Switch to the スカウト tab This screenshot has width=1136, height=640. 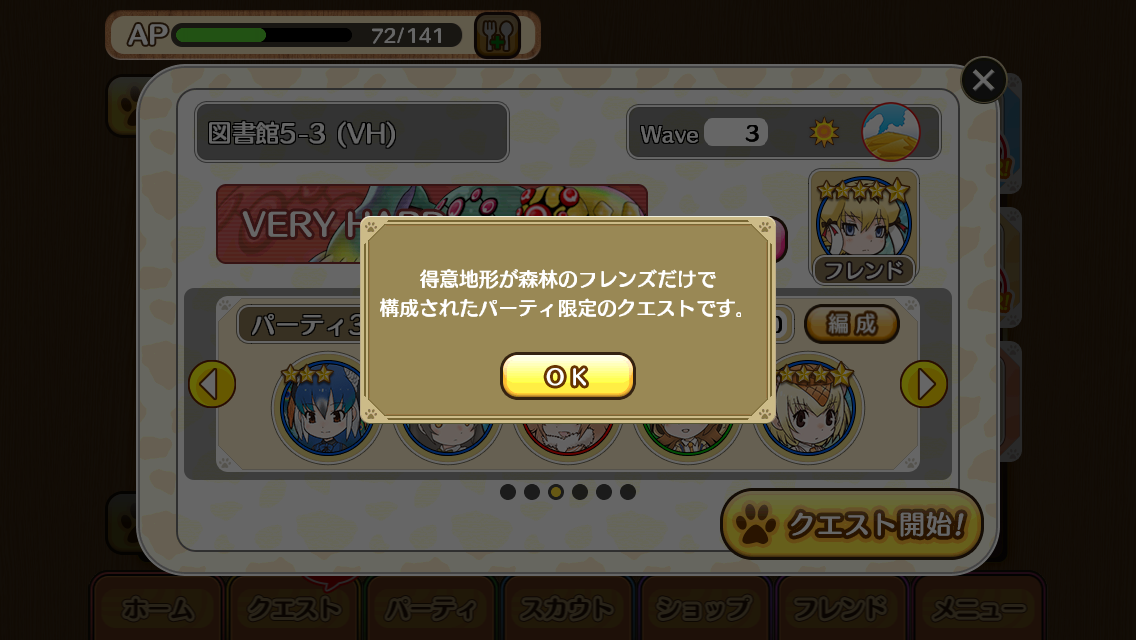[567, 608]
